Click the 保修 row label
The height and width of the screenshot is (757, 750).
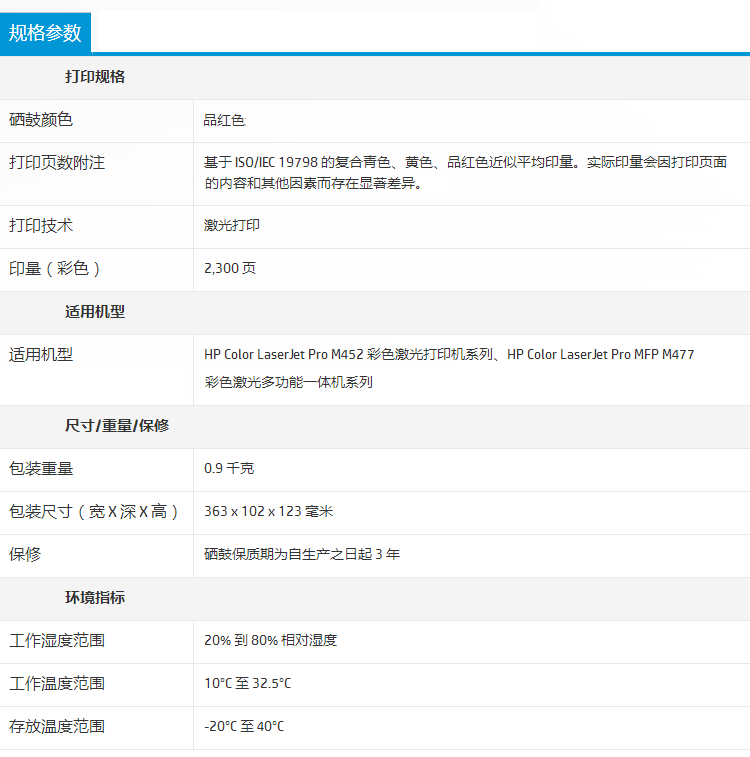click(25, 554)
